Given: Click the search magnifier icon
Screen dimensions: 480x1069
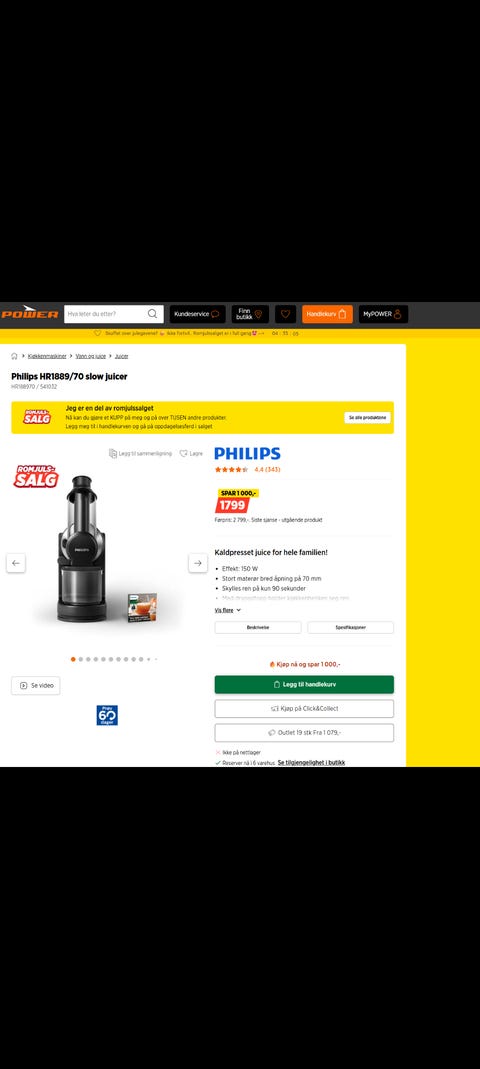Looking at the screenshot, I should (153, 314).
